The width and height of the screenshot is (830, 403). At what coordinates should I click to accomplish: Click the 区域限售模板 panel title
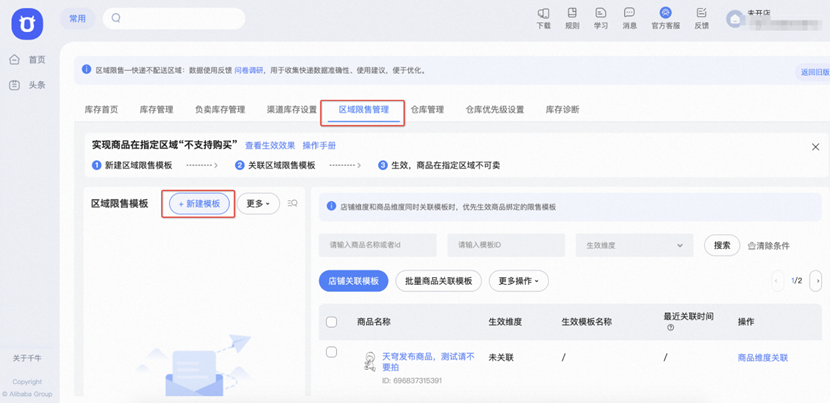tap(120, 203)
